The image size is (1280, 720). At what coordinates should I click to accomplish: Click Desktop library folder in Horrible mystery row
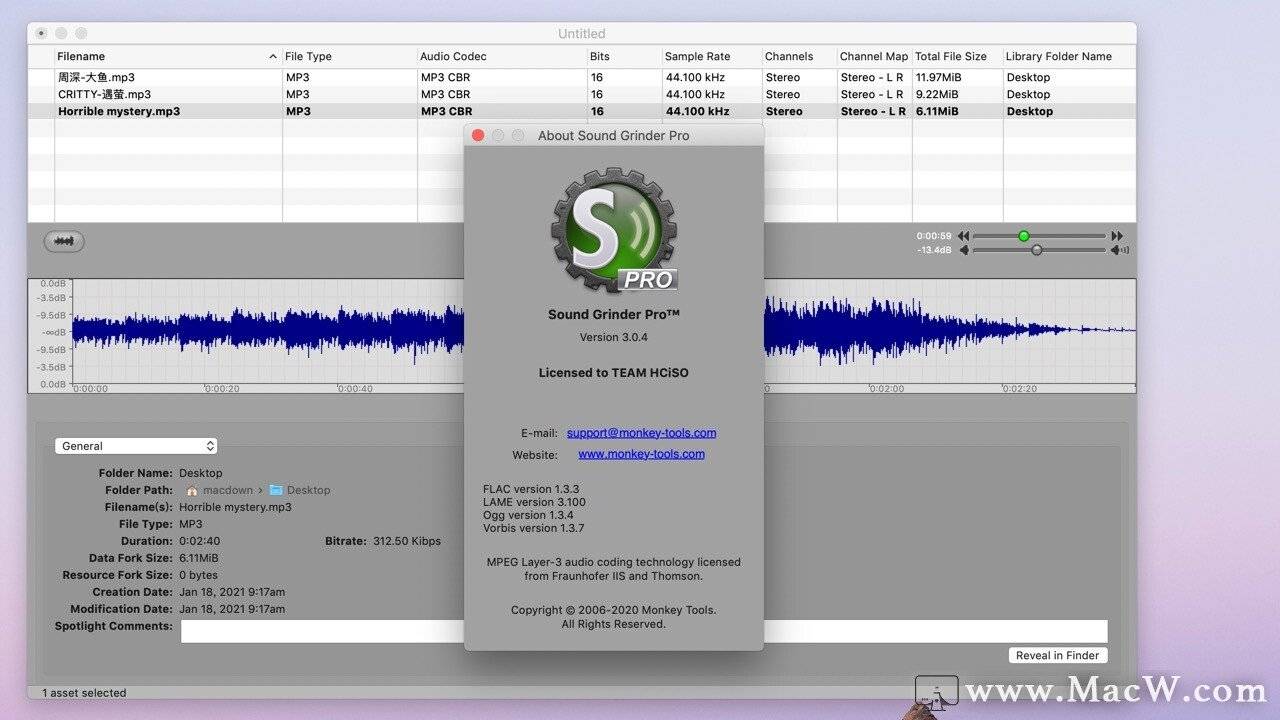[x=1030, y=111]
